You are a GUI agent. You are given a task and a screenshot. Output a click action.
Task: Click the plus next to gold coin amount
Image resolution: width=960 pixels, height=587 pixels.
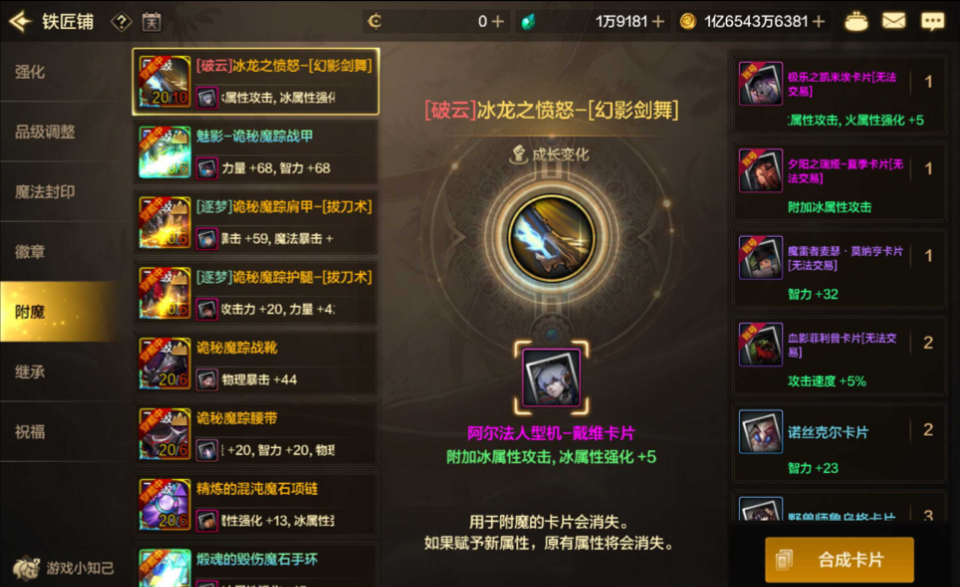(x=819, y=21)
